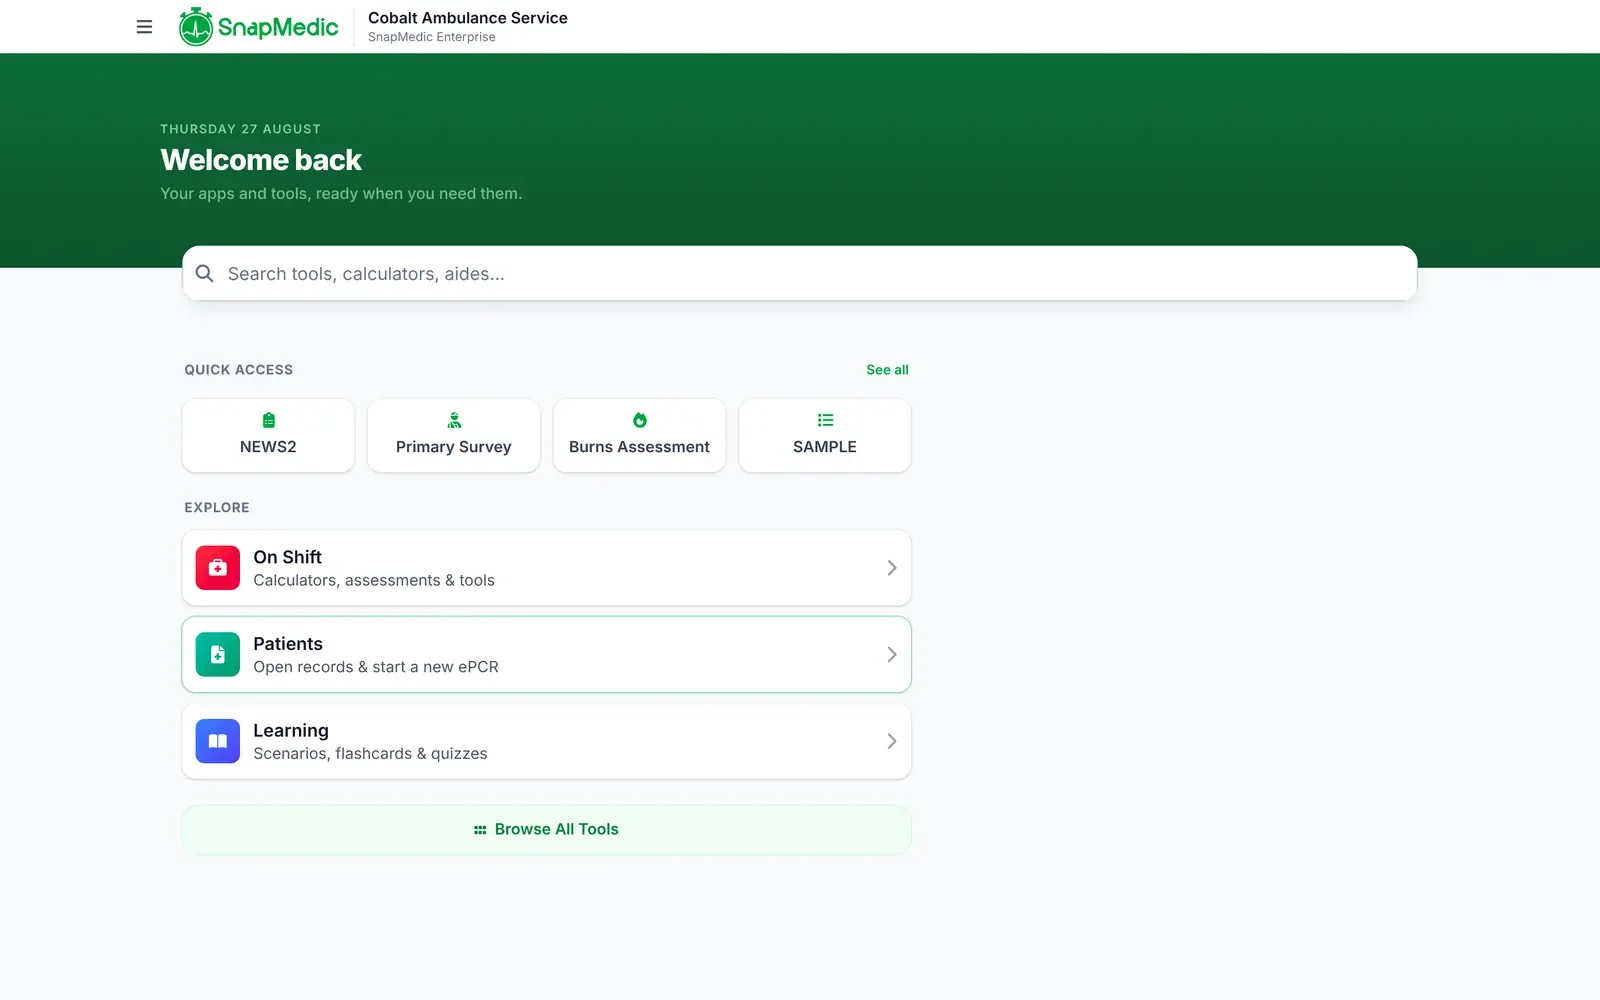Viewport: 1600px width, 1000px height.
Task: Select the Patients section title
Action: pyautogui.click(x=288, y=644)
